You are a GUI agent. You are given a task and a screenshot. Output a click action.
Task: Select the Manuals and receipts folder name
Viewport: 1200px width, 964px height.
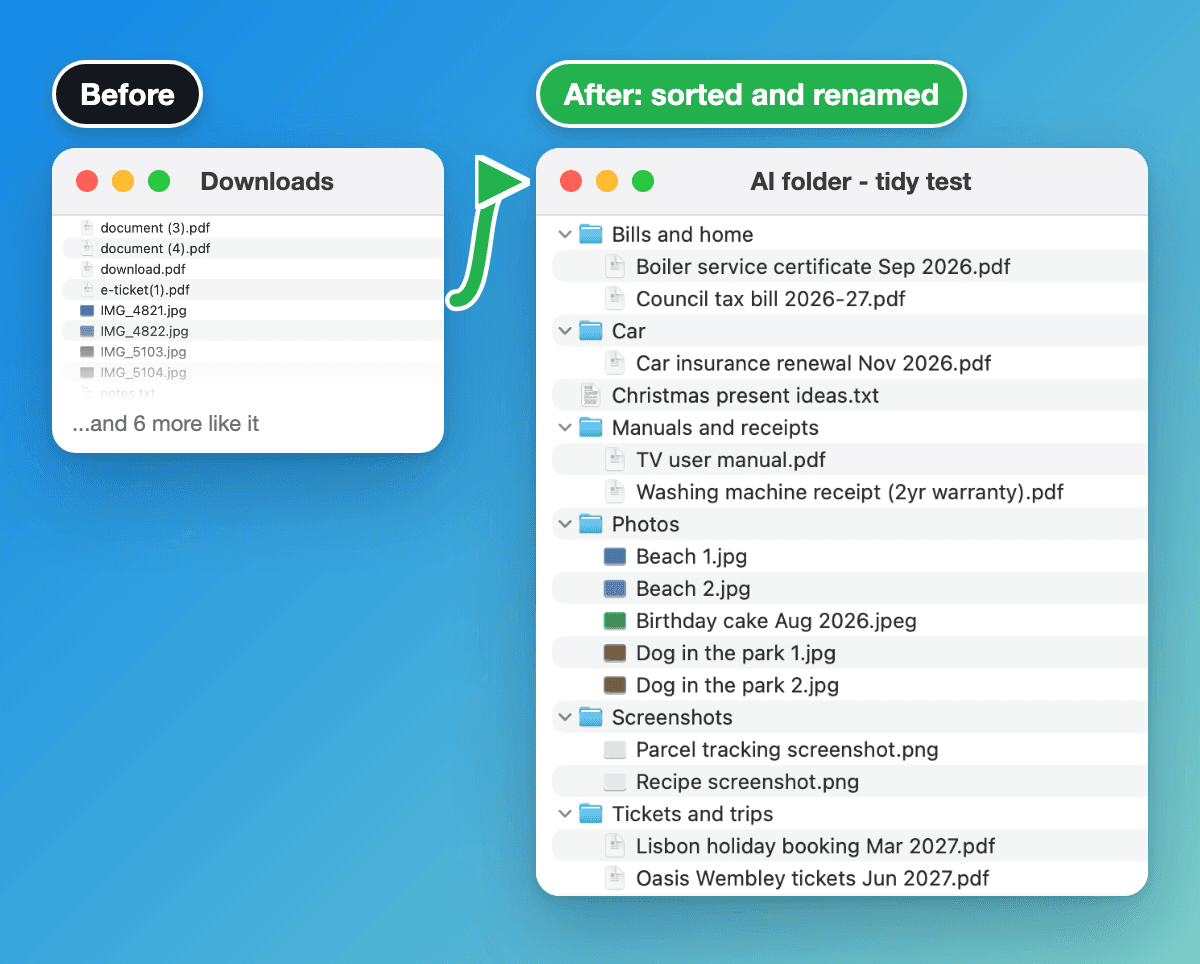[x=715, y=428]
